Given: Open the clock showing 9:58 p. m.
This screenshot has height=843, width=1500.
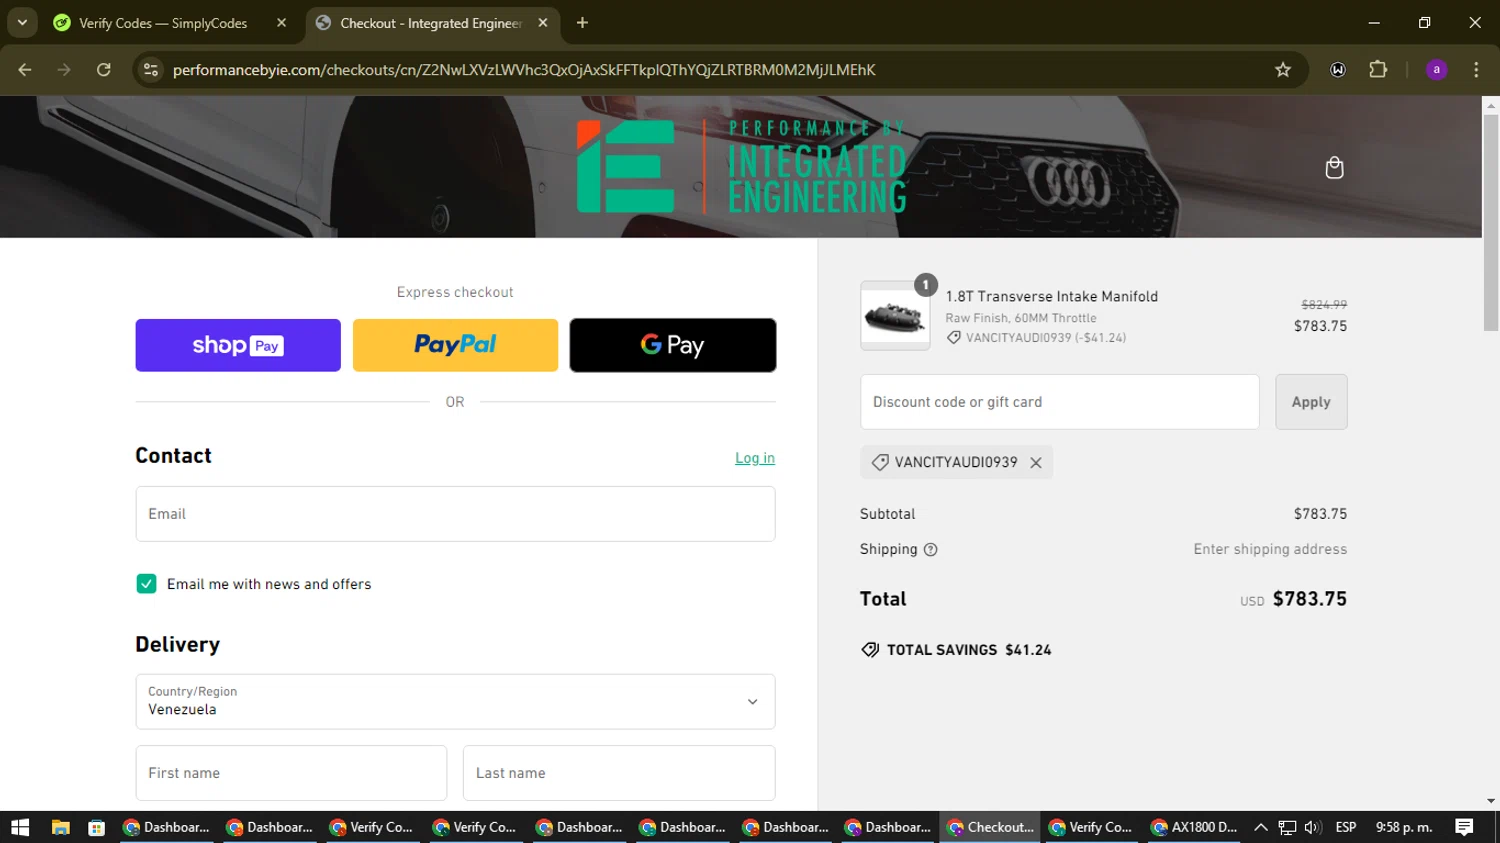Looking at the screenshot, I should click(1404, 827).
